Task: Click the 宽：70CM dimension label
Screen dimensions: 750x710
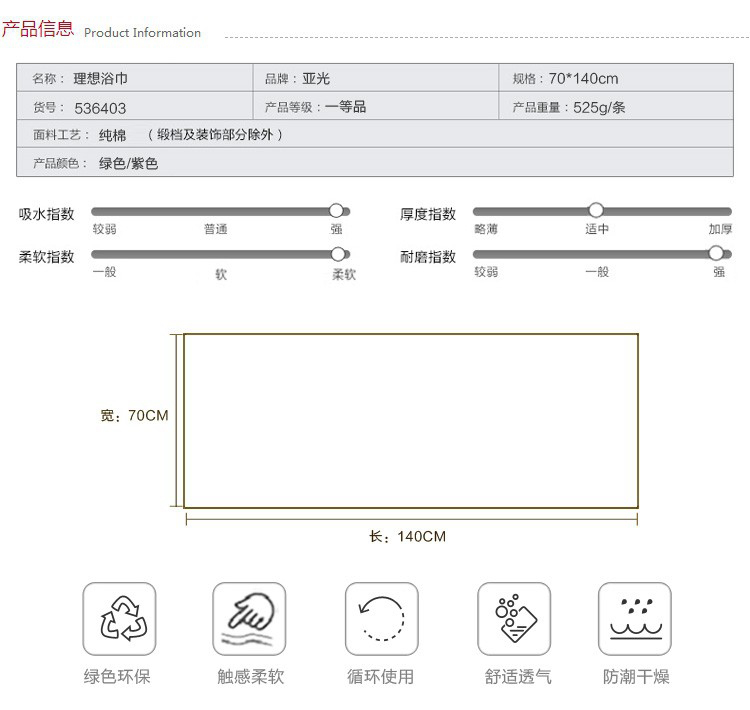Action: (x=134, y=415)
